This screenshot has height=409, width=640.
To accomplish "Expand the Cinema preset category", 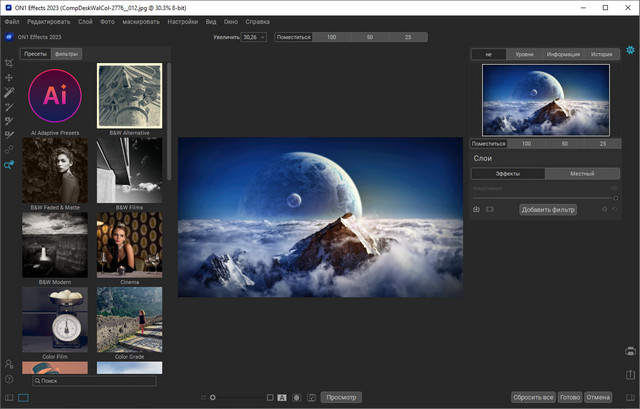I will [x=129, y=244].
